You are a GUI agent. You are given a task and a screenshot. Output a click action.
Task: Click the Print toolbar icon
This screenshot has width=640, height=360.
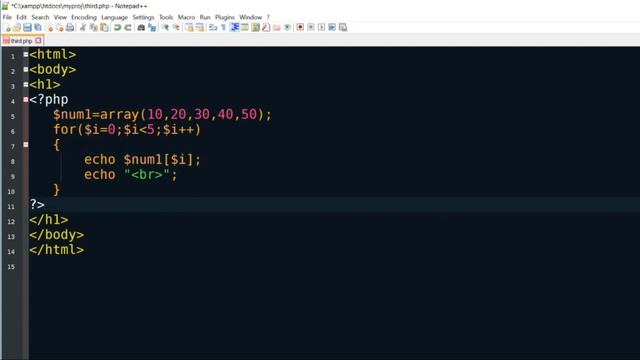[x=70, y=27]
